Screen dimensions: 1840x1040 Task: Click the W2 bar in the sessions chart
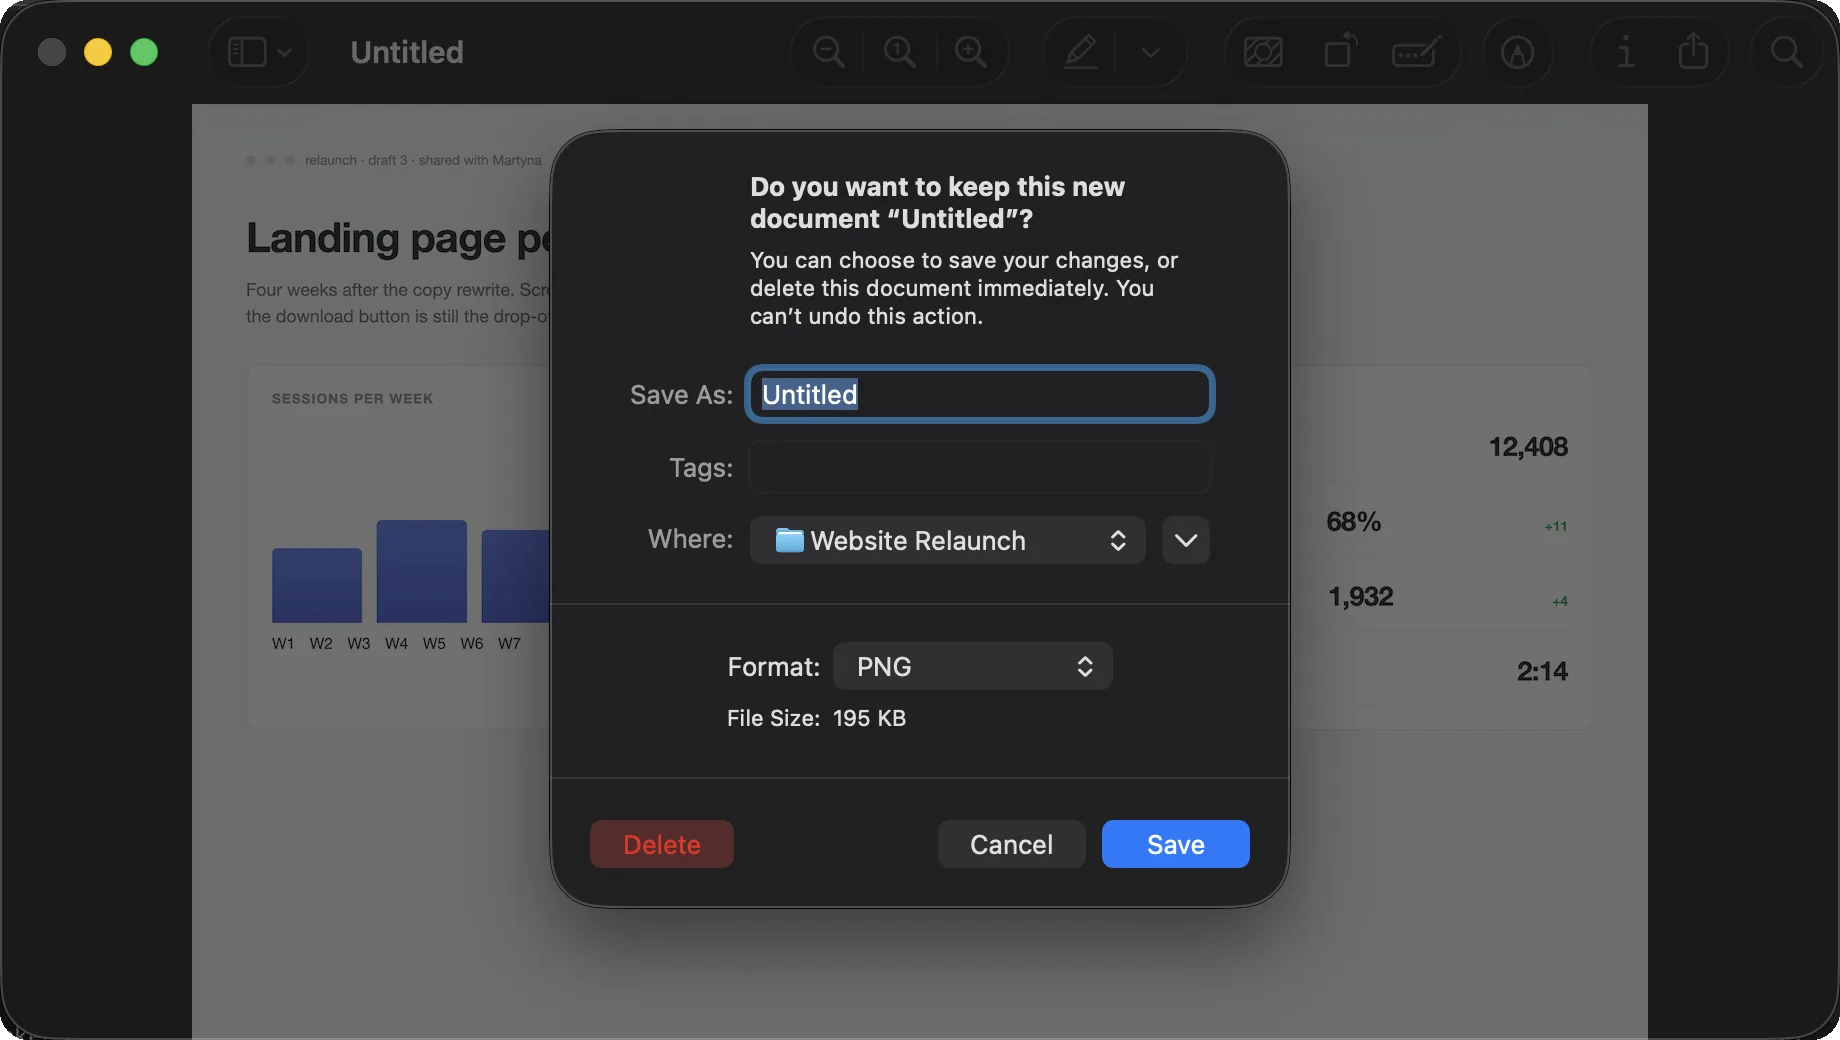(x=421, y=571)
